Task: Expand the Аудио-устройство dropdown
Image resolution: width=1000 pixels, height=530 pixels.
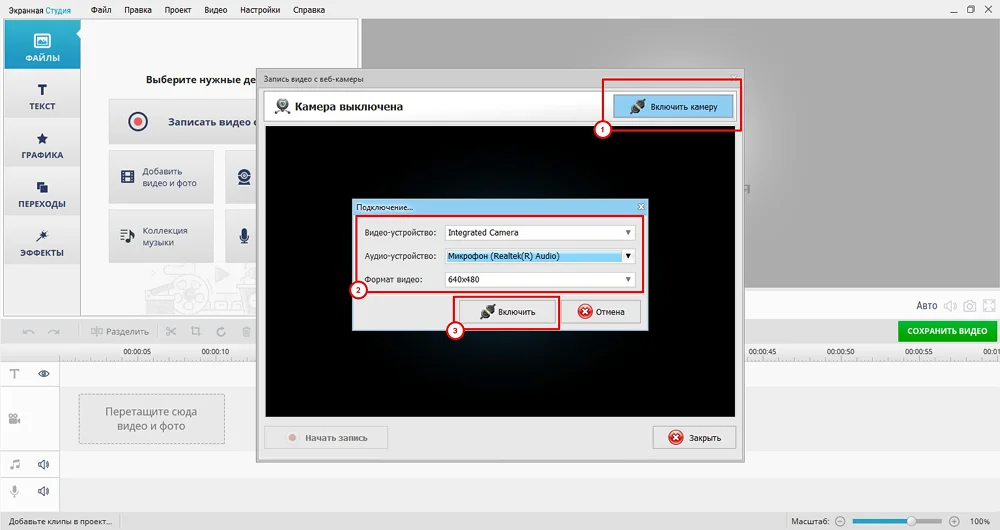Action: (628, 256)
